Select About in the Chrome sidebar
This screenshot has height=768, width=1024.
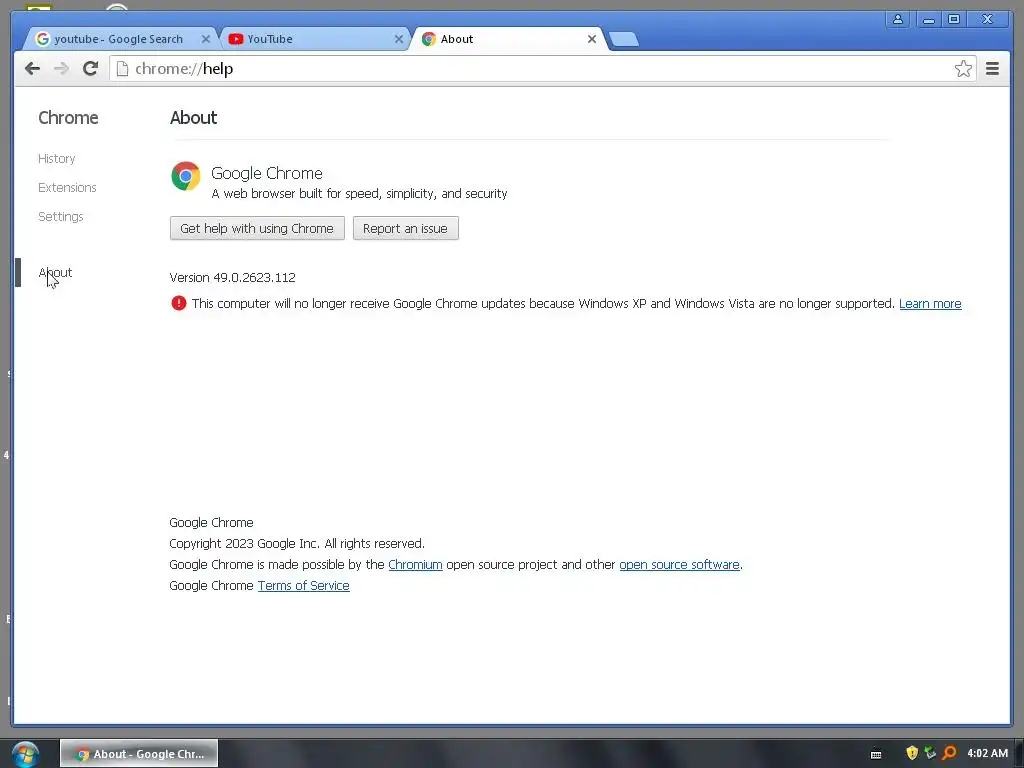pos(55,272)
